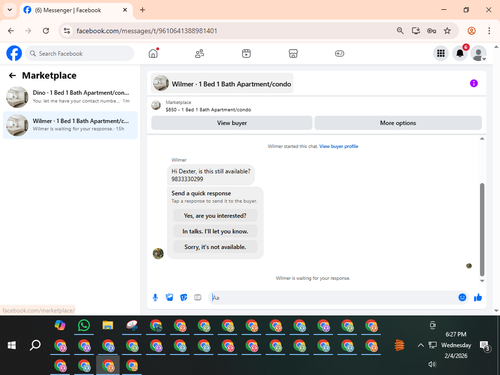Click the back arrow beside Marketplace
The height and width of the screenshot is (375, 500).
pyautogui.click(x=12, y=76)
